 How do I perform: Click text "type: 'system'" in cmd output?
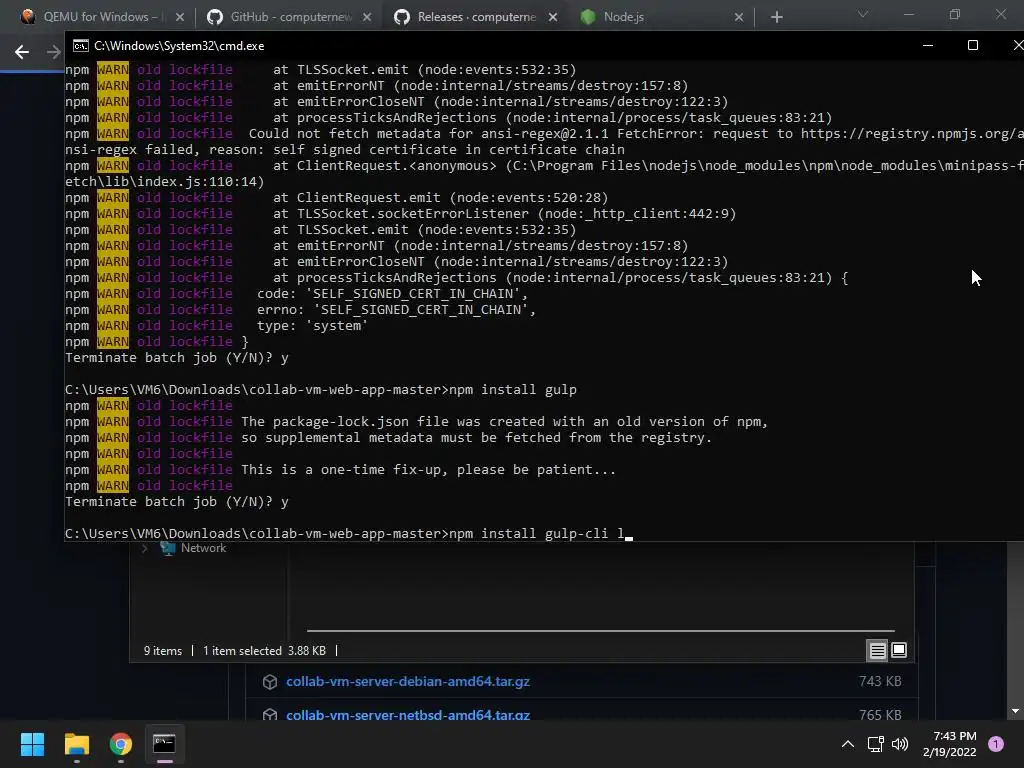(312, 326)
